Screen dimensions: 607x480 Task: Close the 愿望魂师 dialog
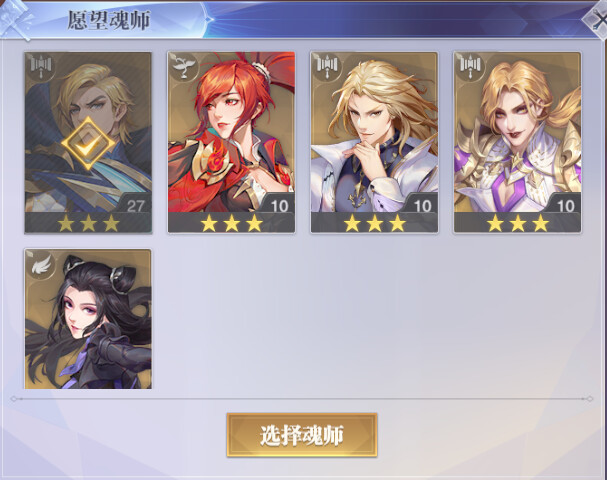598,19
